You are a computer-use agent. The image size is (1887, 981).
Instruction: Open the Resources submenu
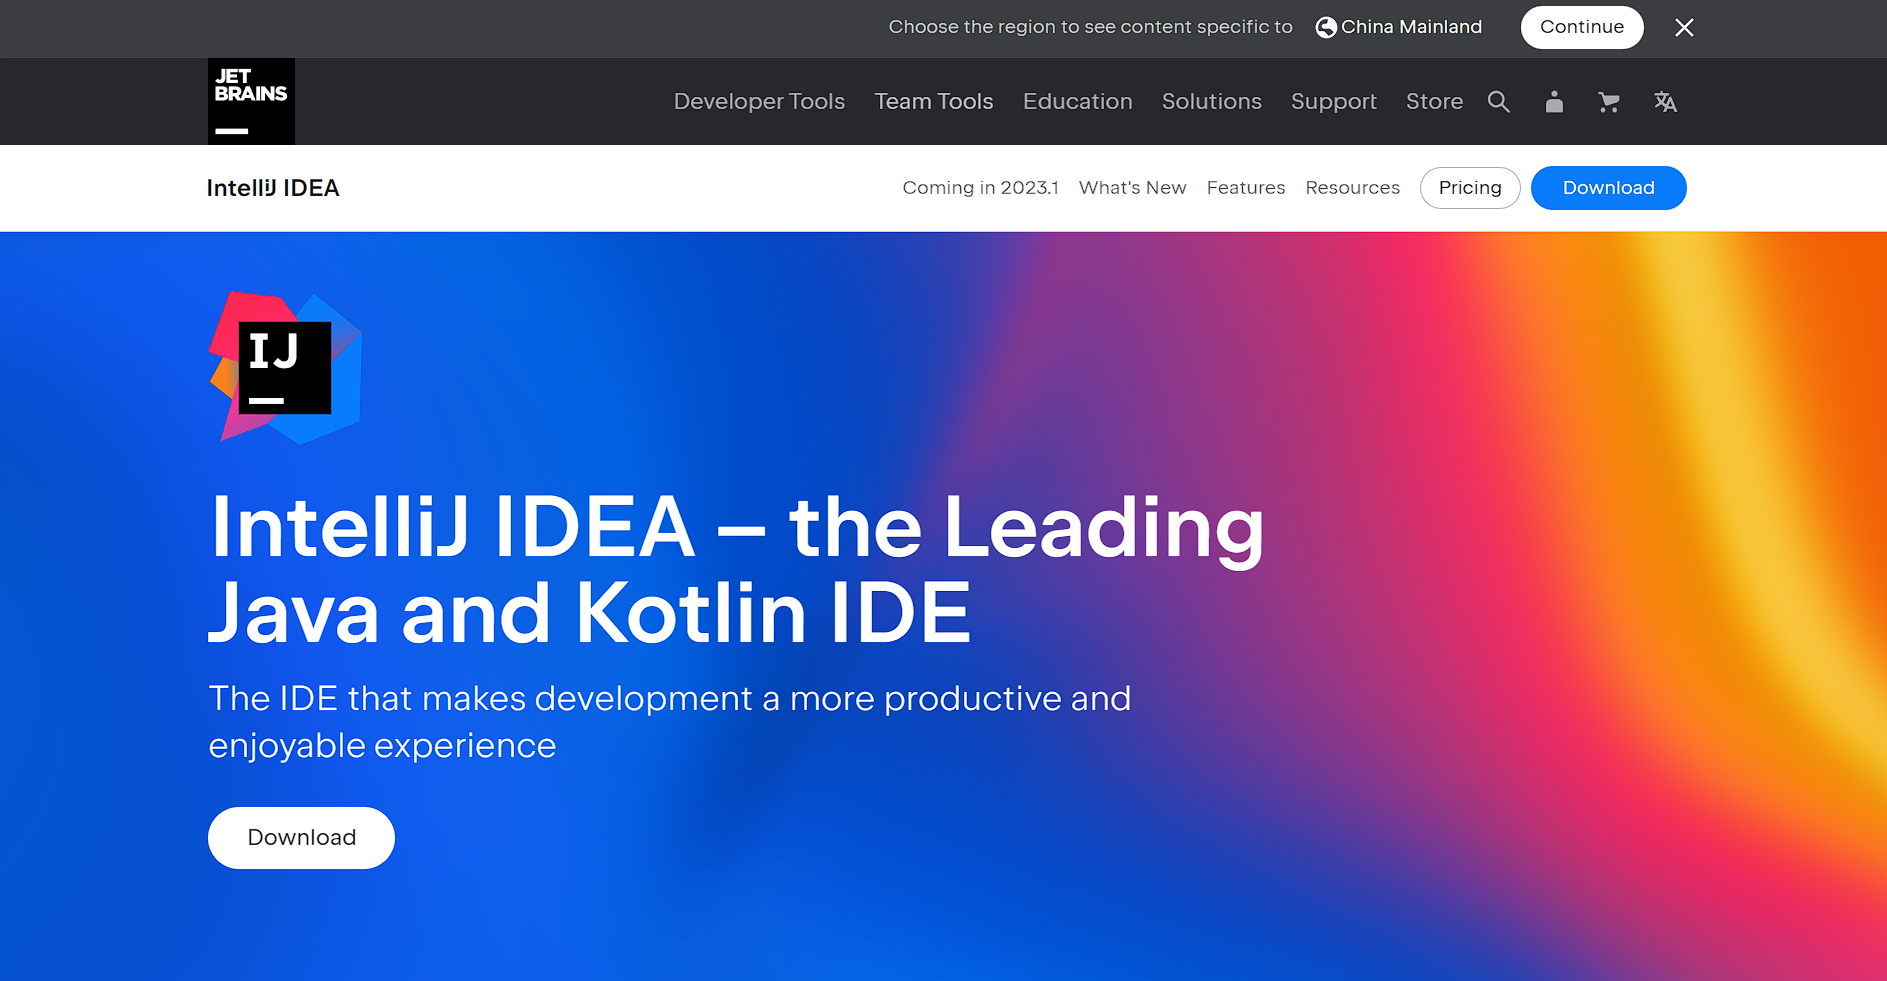pos(1352,188)
